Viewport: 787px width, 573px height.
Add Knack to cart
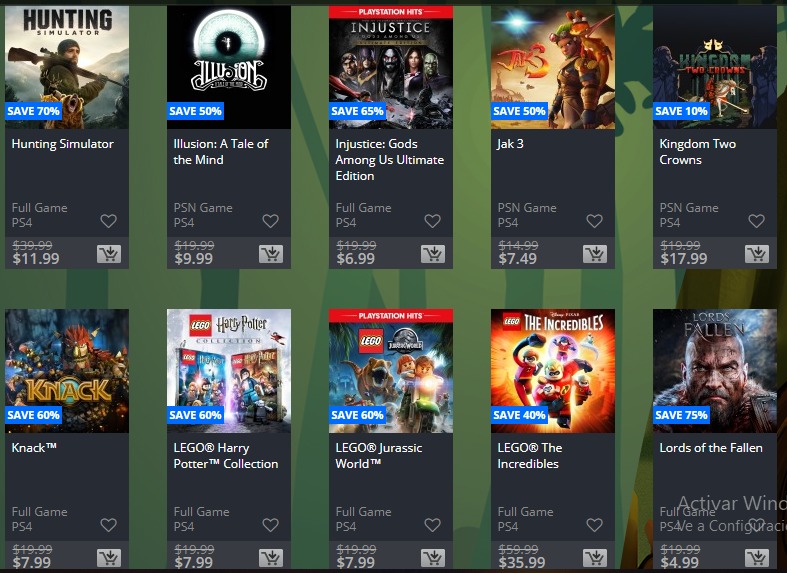(x=109, y=557)
